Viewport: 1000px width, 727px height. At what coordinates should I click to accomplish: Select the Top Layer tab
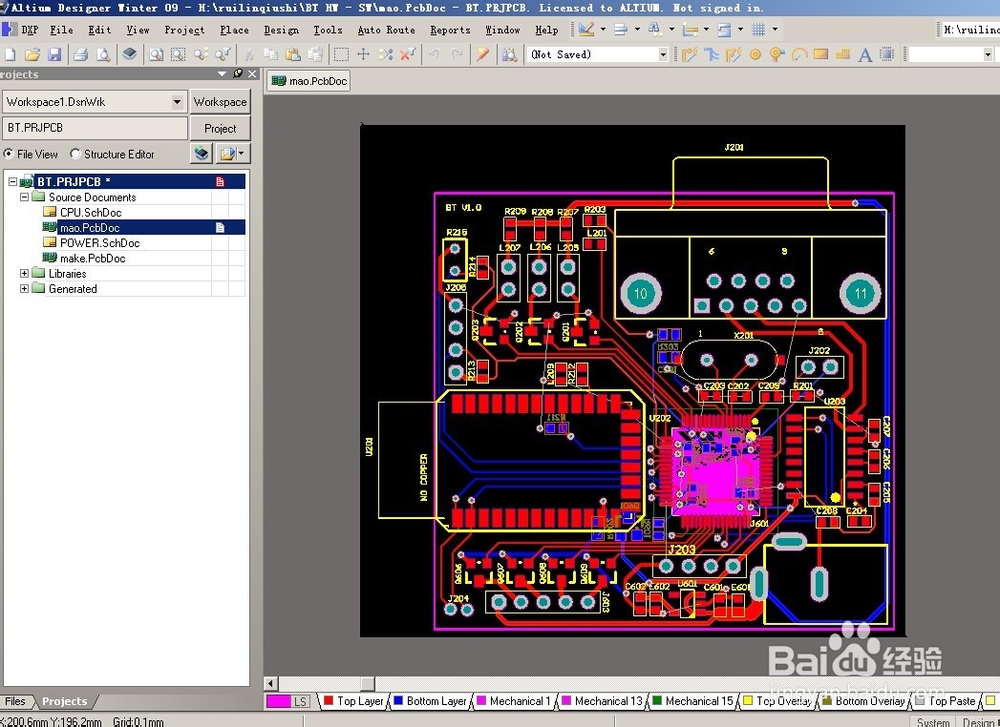[353, 701]
